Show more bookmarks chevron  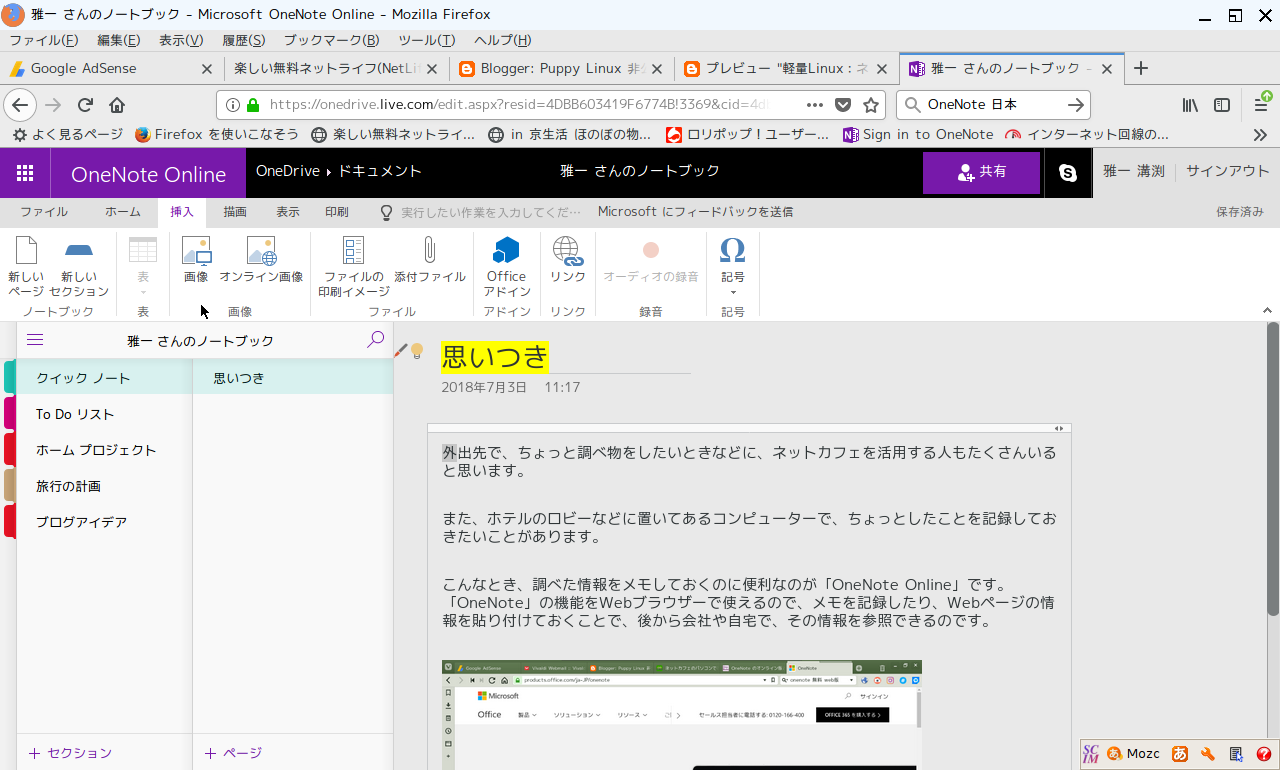click(1260, 134)
